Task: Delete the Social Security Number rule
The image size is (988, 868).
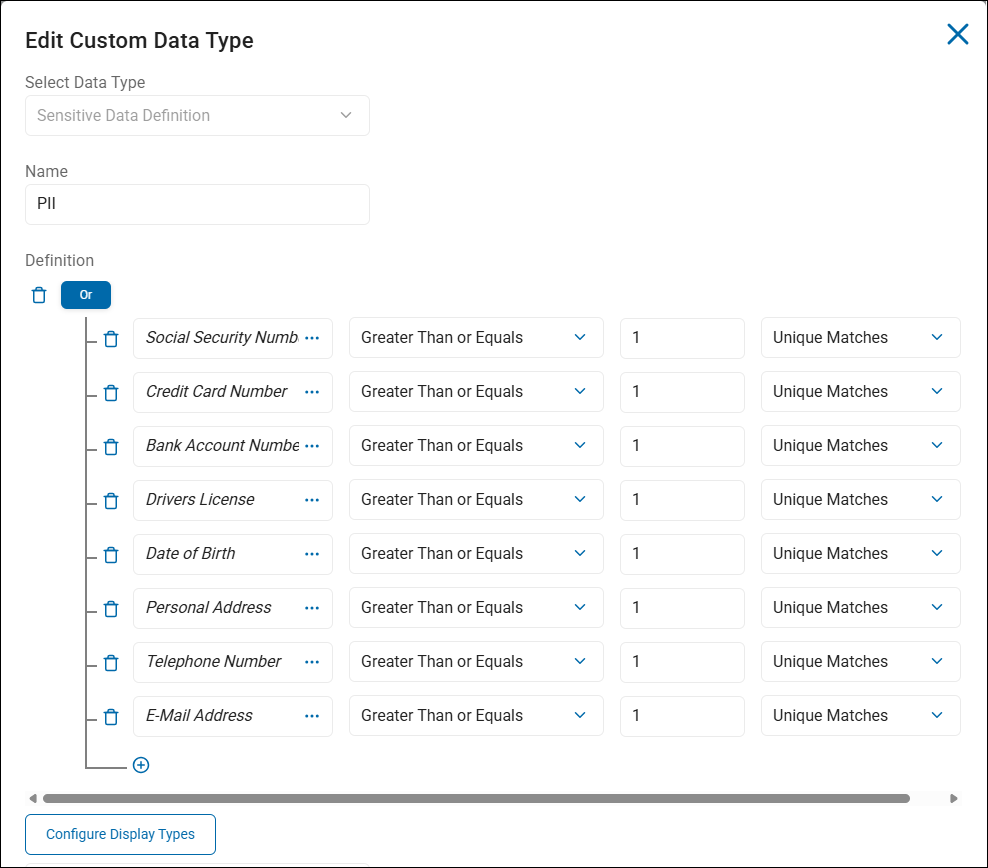Action: pyautogui.click(x=111, y=338)
